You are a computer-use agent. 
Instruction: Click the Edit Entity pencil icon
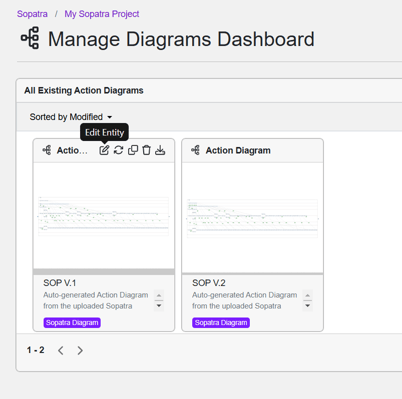coord(104,150)
